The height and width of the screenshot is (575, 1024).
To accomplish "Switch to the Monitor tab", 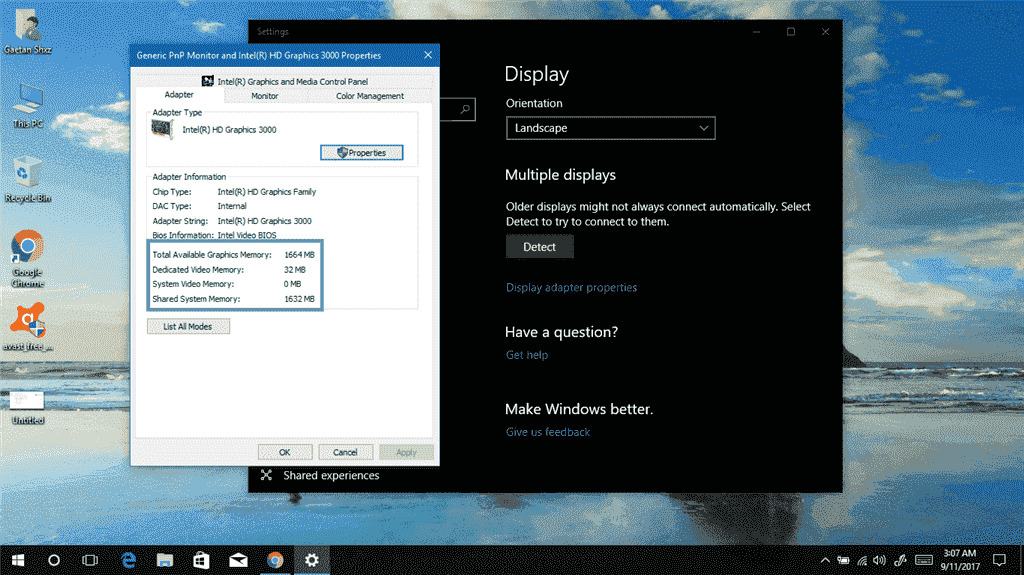I will point(264,96).
